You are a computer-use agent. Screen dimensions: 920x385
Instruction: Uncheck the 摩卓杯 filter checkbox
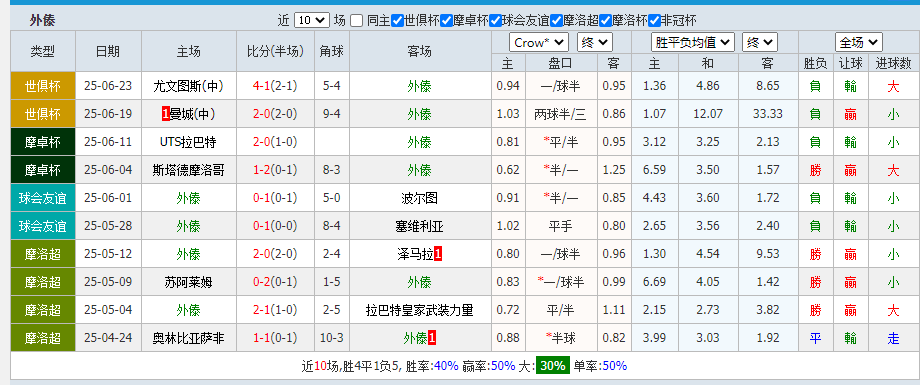[x=447, y=21]
